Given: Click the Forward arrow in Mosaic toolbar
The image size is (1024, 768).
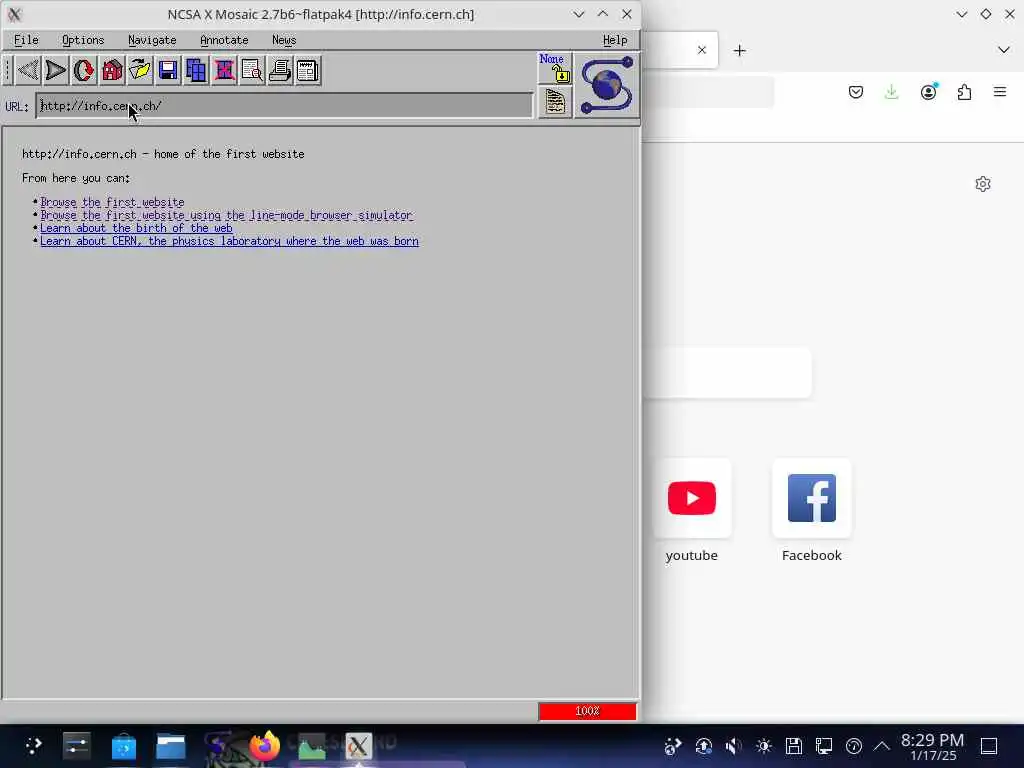Looking at the screenshot, I should (56, 70).
